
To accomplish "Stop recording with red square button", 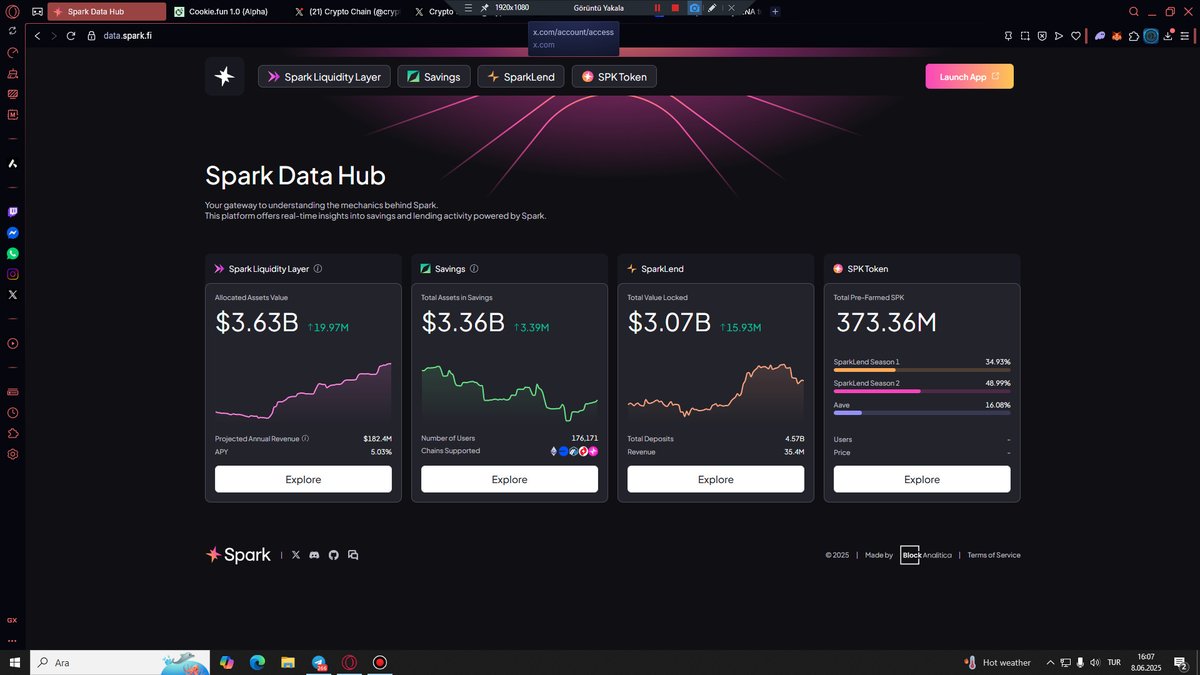I will click(x=675, y=8).
